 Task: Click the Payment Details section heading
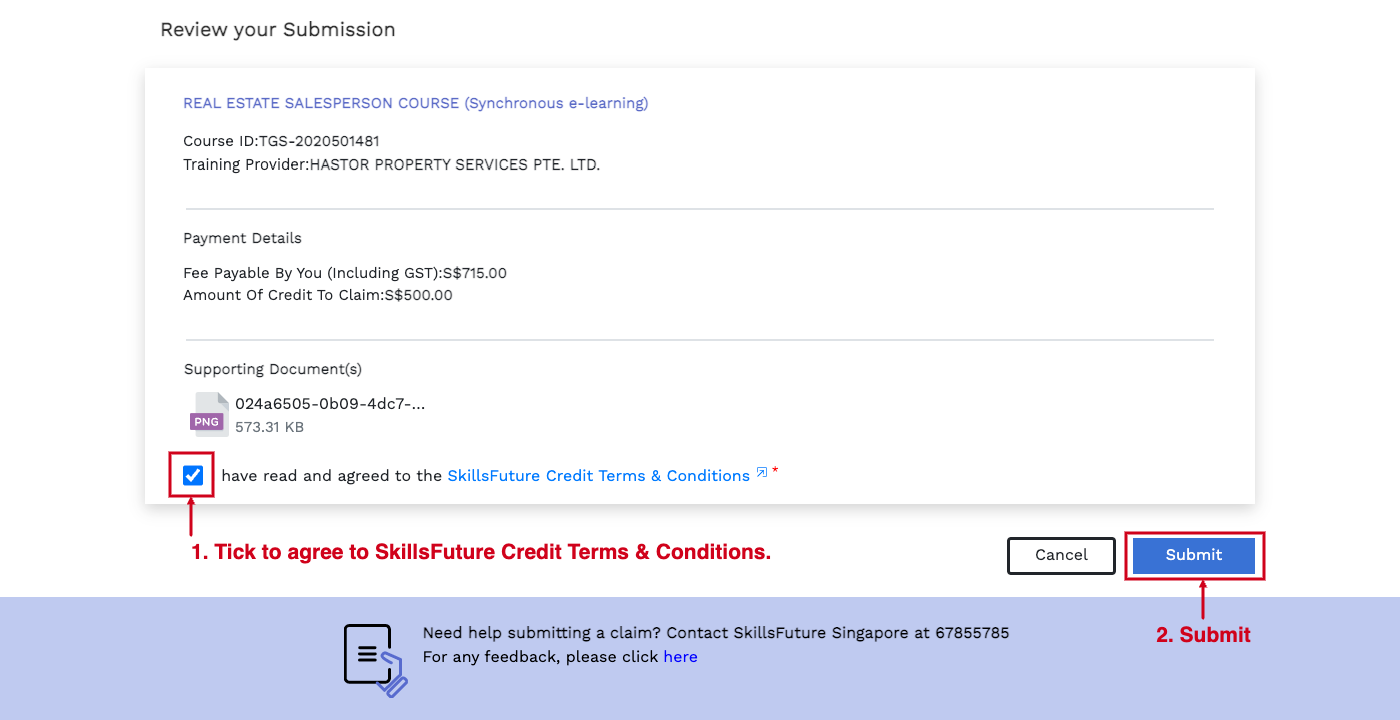242,238
